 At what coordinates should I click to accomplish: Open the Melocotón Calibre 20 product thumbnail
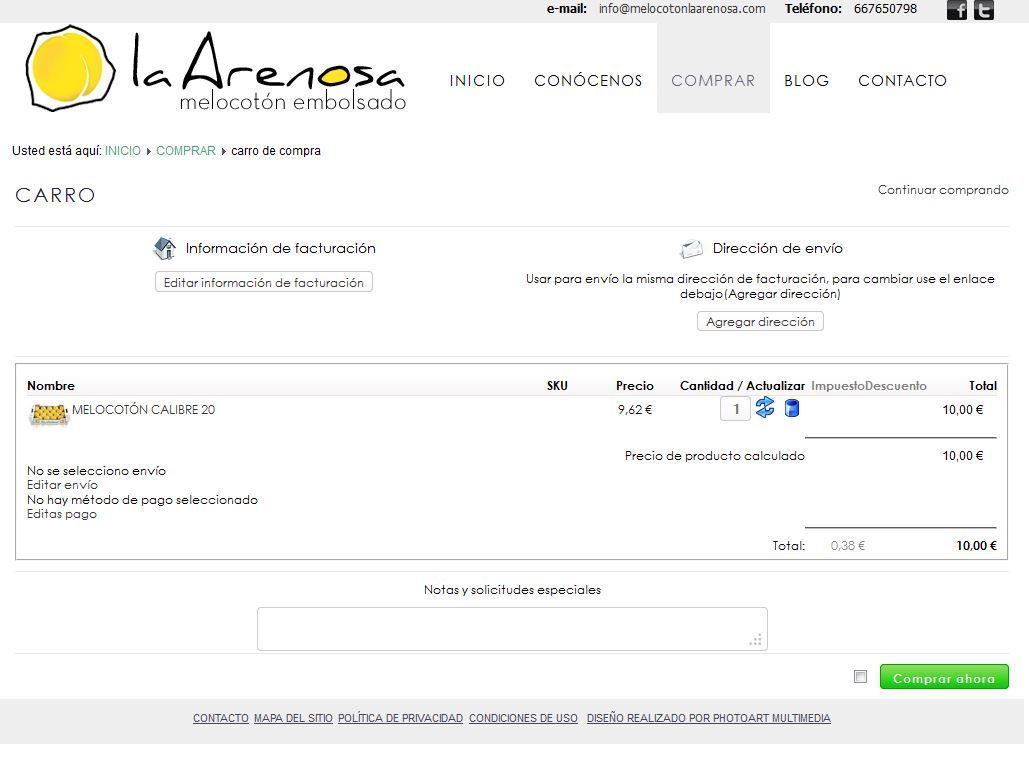tap(49, 414)
